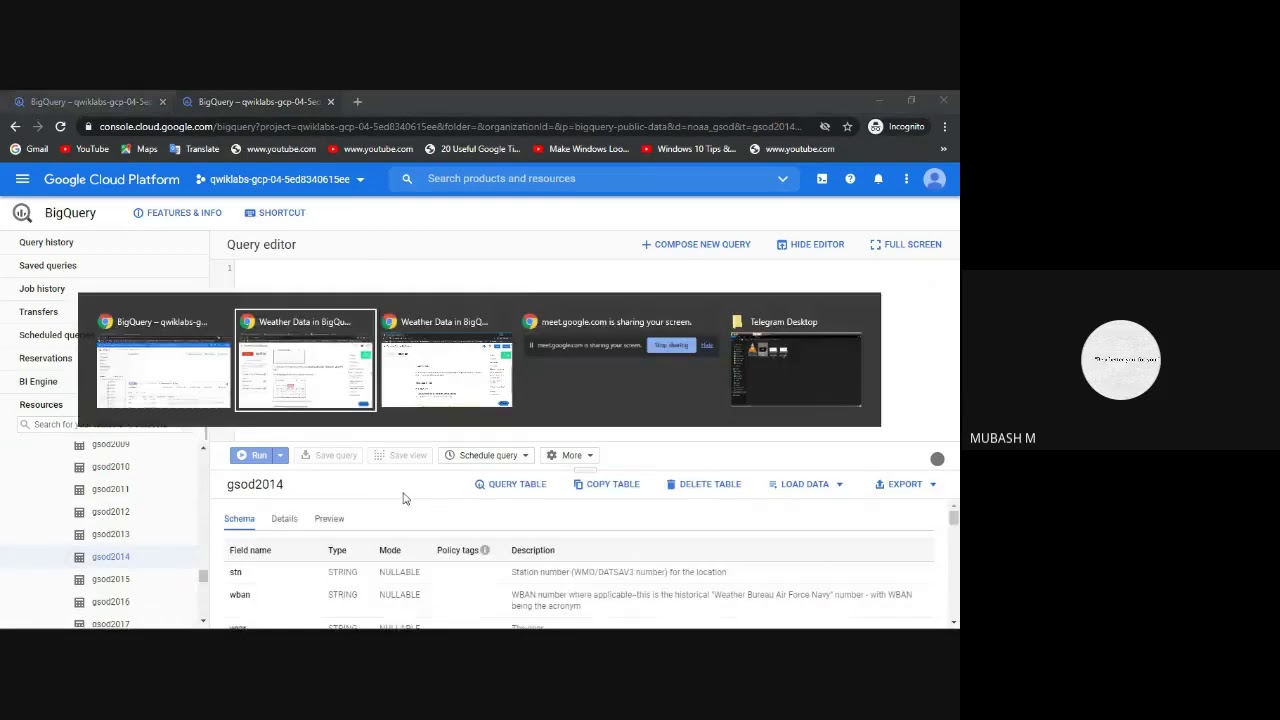Open Saved queries in left navigation
This screenshot has width=1280, height=720.
(47, 265)
